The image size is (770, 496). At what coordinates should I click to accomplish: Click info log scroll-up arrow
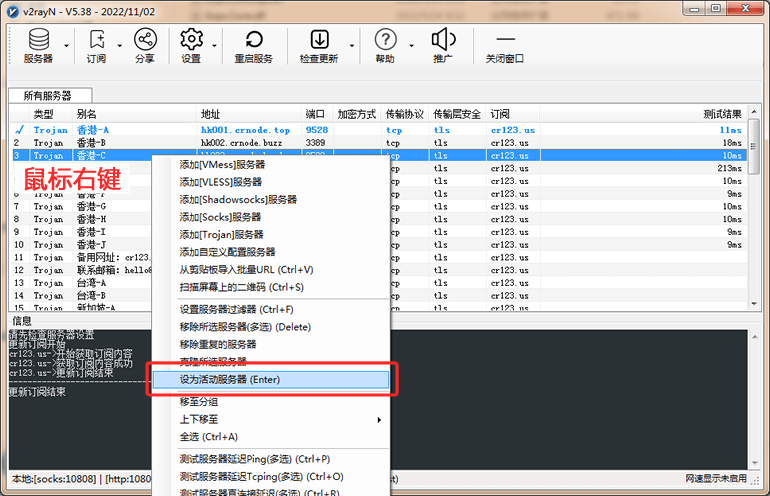click(x=754, y=337)
